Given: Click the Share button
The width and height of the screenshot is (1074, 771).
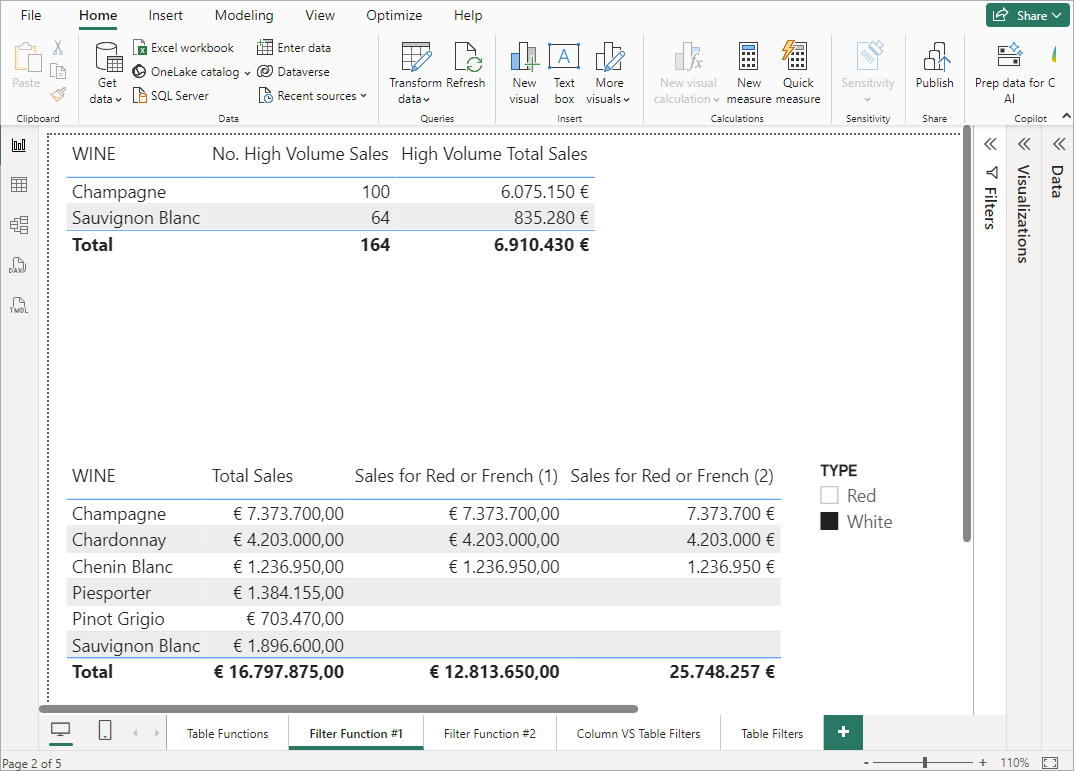Looking at the screenshot, I should pos(1024,15).
